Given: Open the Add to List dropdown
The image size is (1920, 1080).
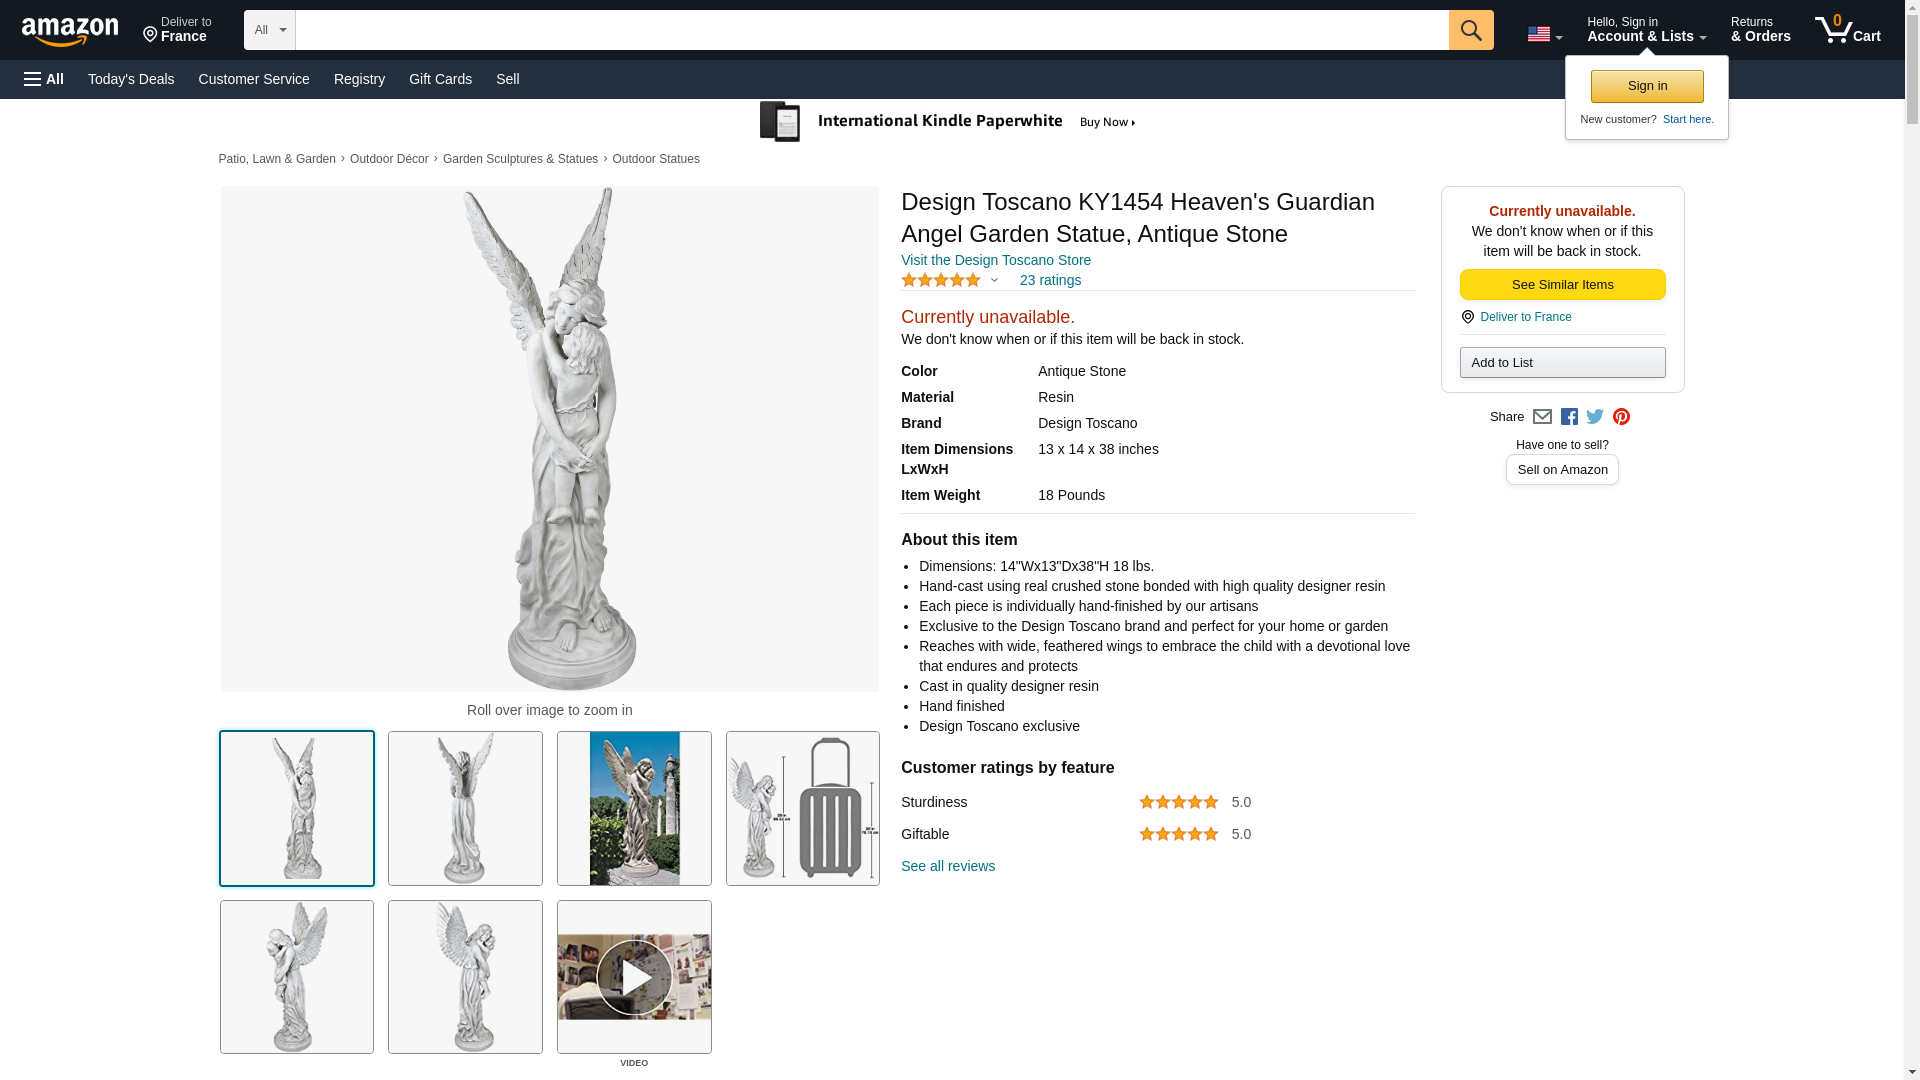Looking at the screenshot, I should [1562, 362].
